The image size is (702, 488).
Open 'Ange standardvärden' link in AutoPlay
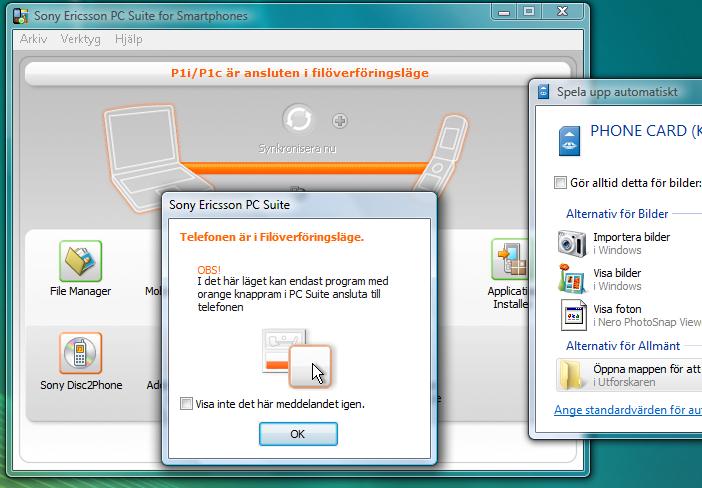(628, 410)
